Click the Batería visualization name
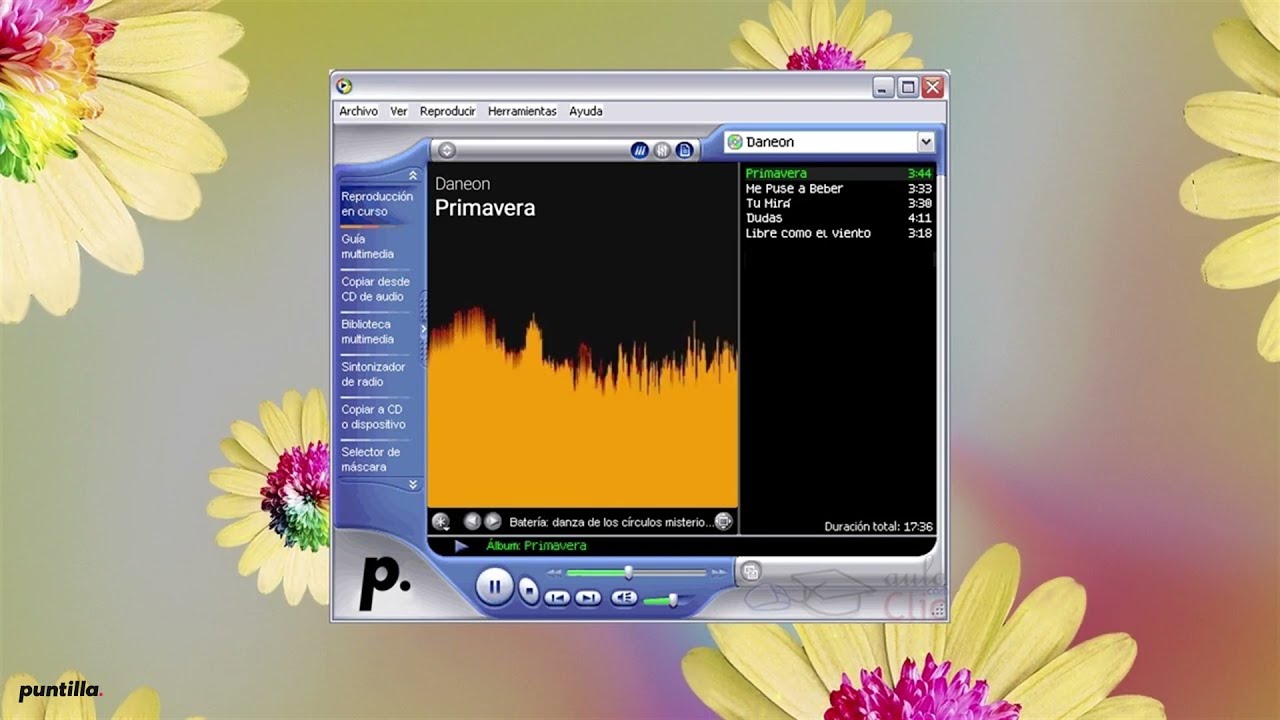This screenshot has height=720, width=1280. click(610, 522)
